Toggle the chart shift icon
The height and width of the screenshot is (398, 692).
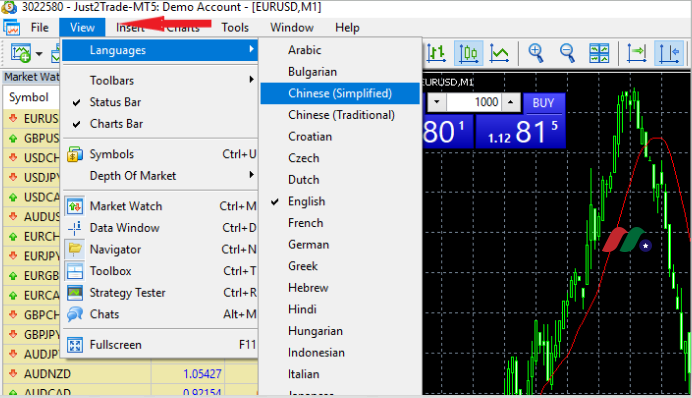click(x=669, y=53)
